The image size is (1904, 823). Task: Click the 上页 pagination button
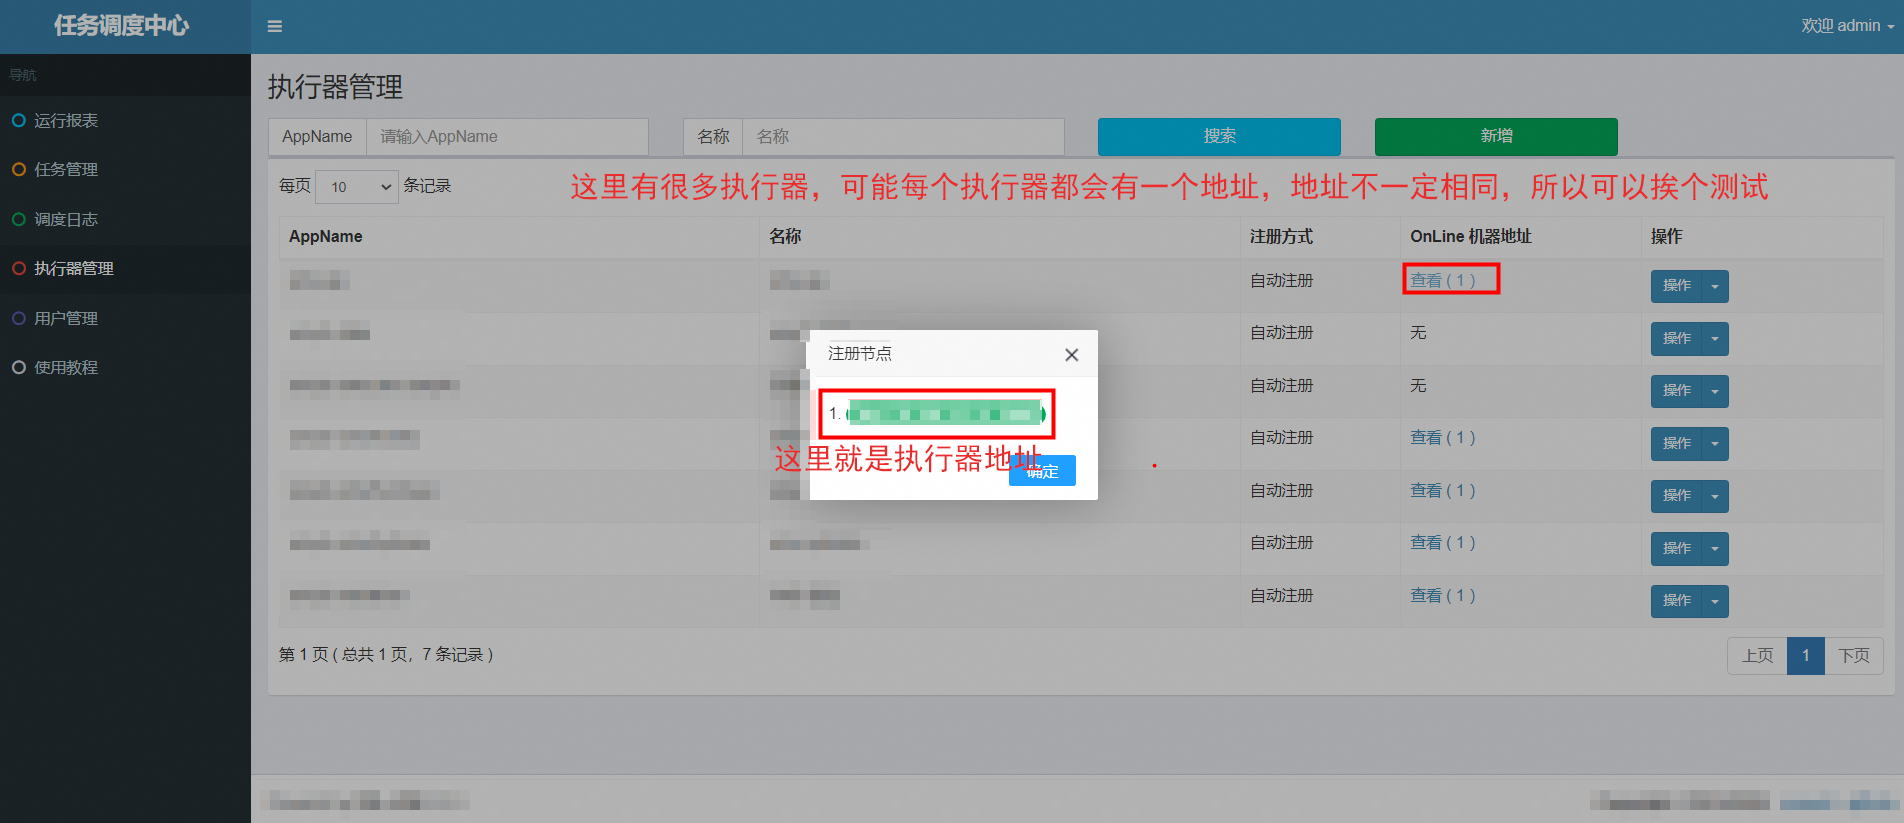[1757, 656]
